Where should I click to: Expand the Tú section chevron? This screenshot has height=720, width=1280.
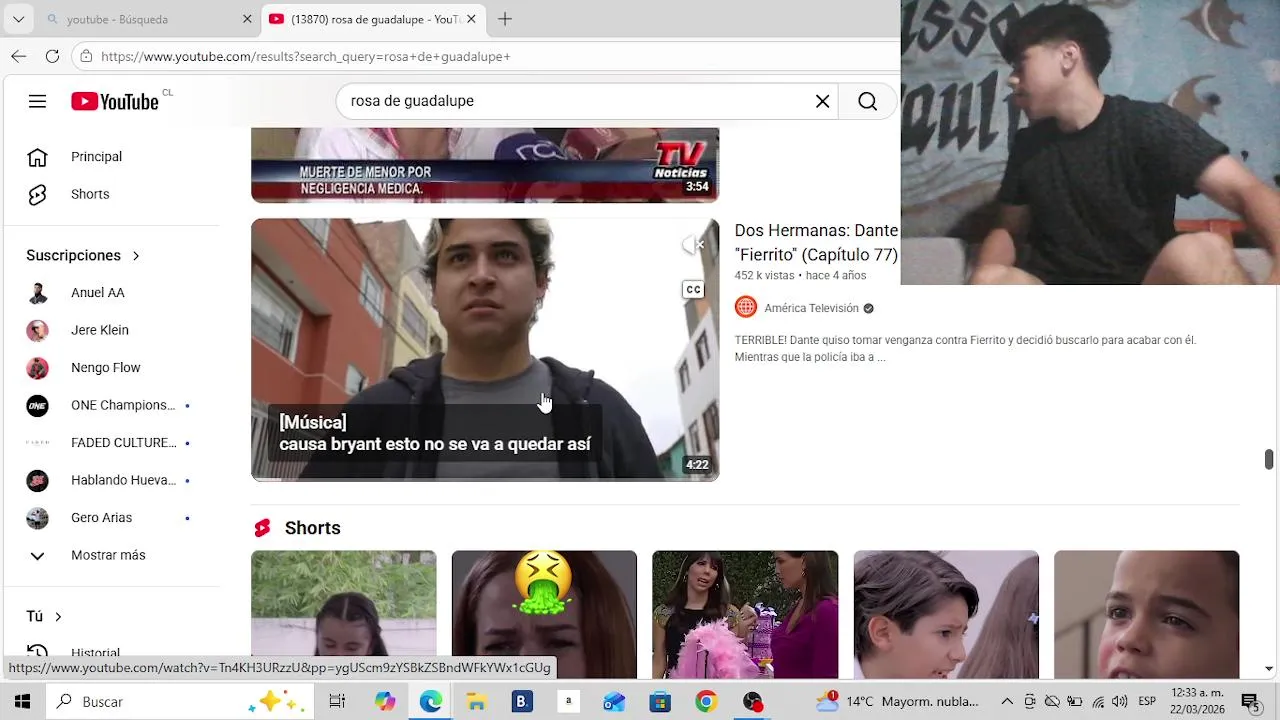pyautogui.click(x=58, y=617)
